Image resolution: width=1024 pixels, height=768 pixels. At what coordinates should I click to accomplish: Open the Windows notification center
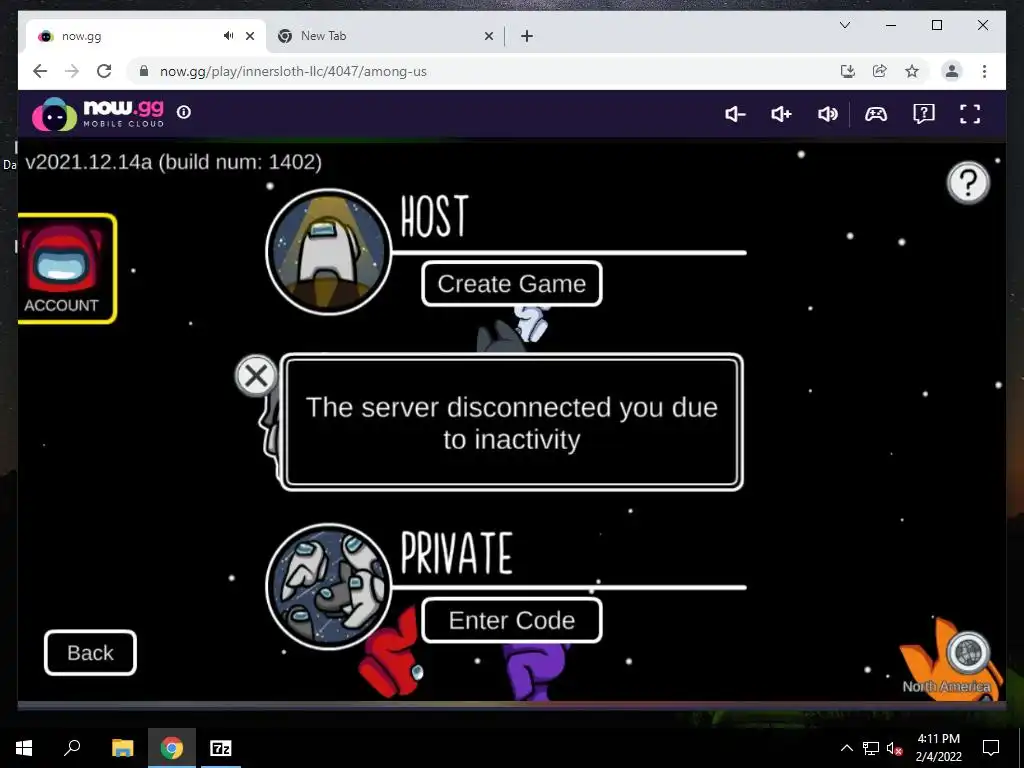[991, 748]
